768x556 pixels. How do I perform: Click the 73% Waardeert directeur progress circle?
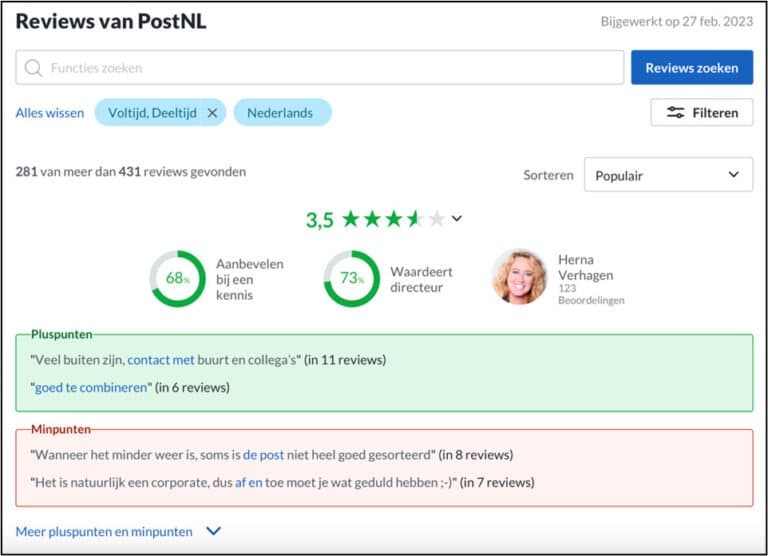352,279
